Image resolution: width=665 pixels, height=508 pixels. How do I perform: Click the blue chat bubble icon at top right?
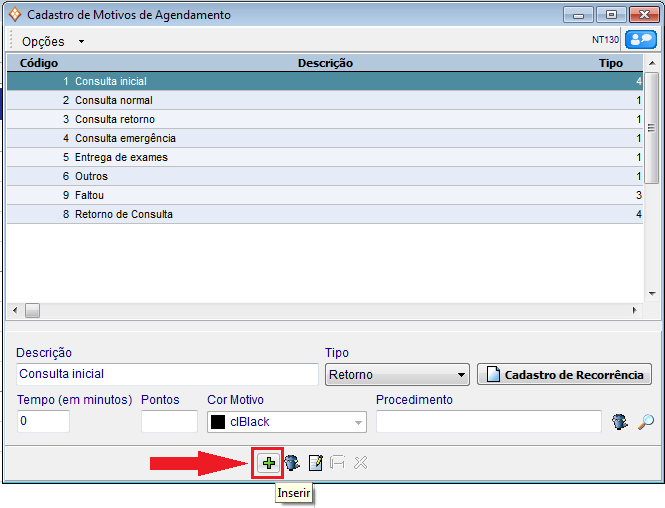[640, 40]
